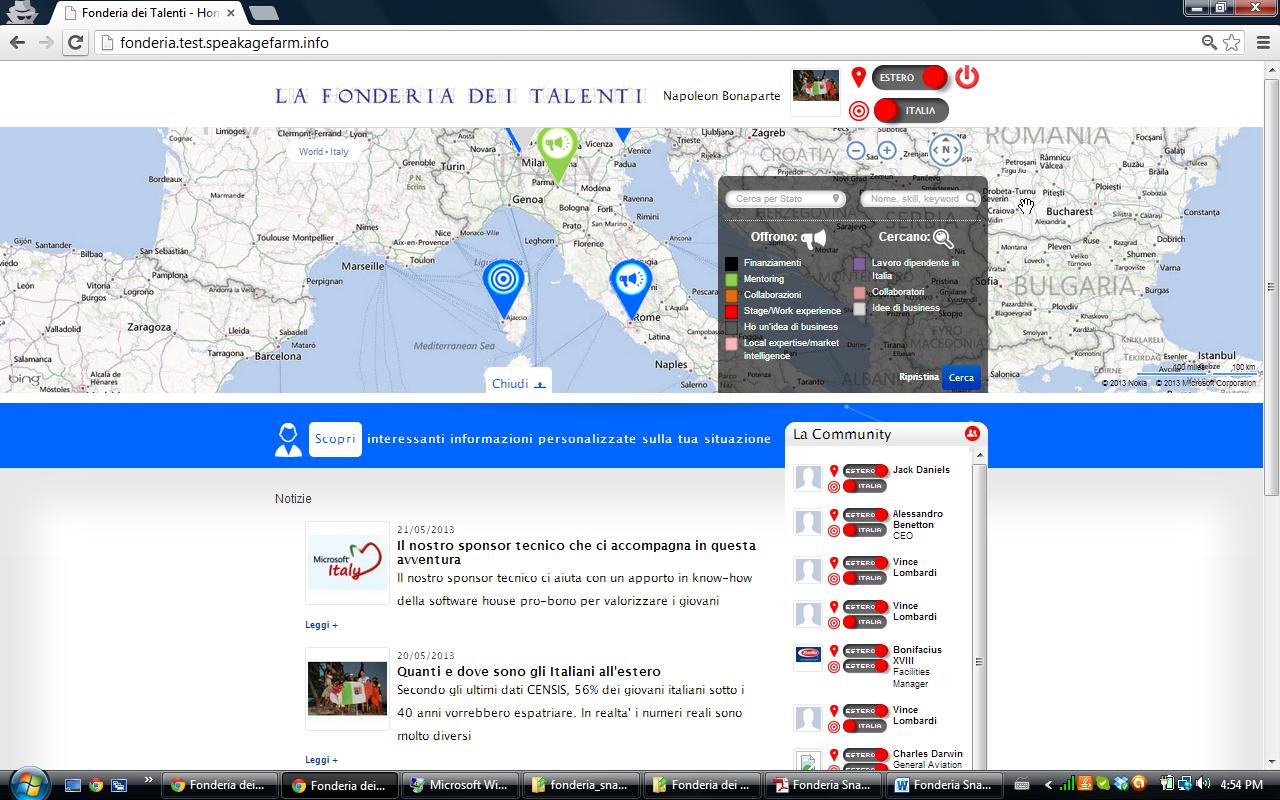Screen dimensions: 1280x800
Task: Open a new browser tab
Action: (x=263, y=13)
